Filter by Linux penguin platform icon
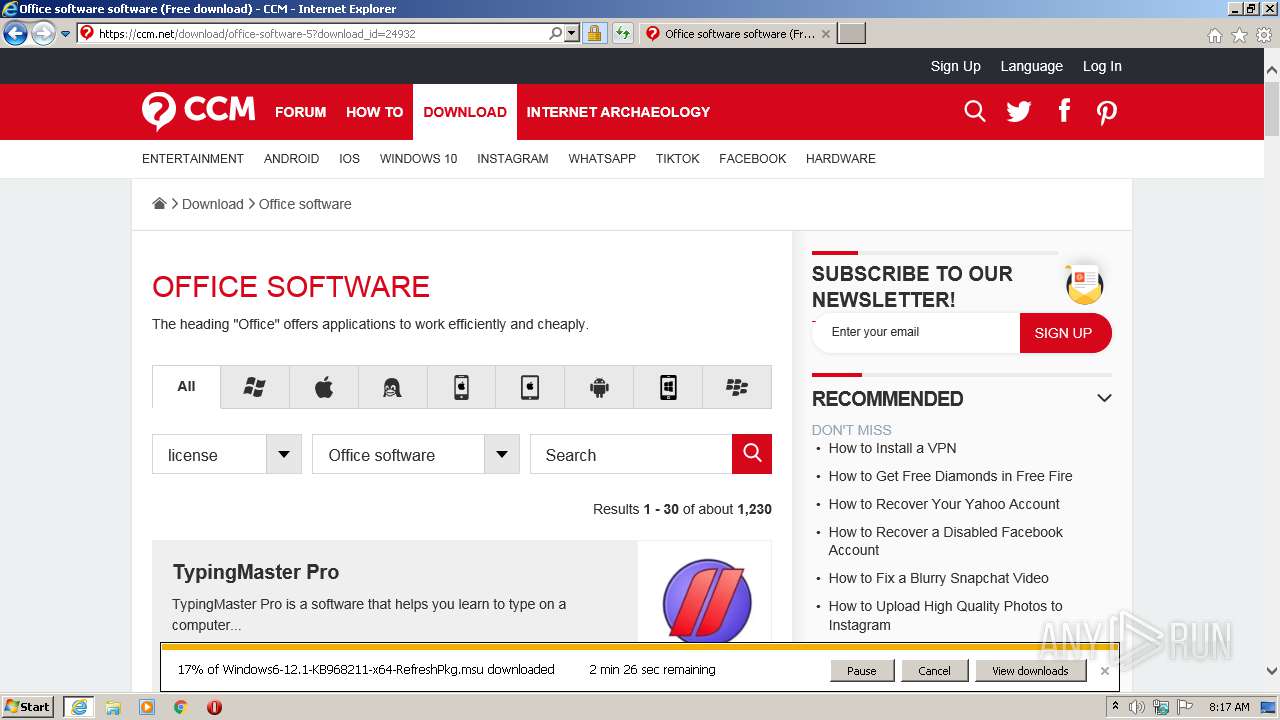The width and height of the screenshot is (1280, 720). point(392,387)
